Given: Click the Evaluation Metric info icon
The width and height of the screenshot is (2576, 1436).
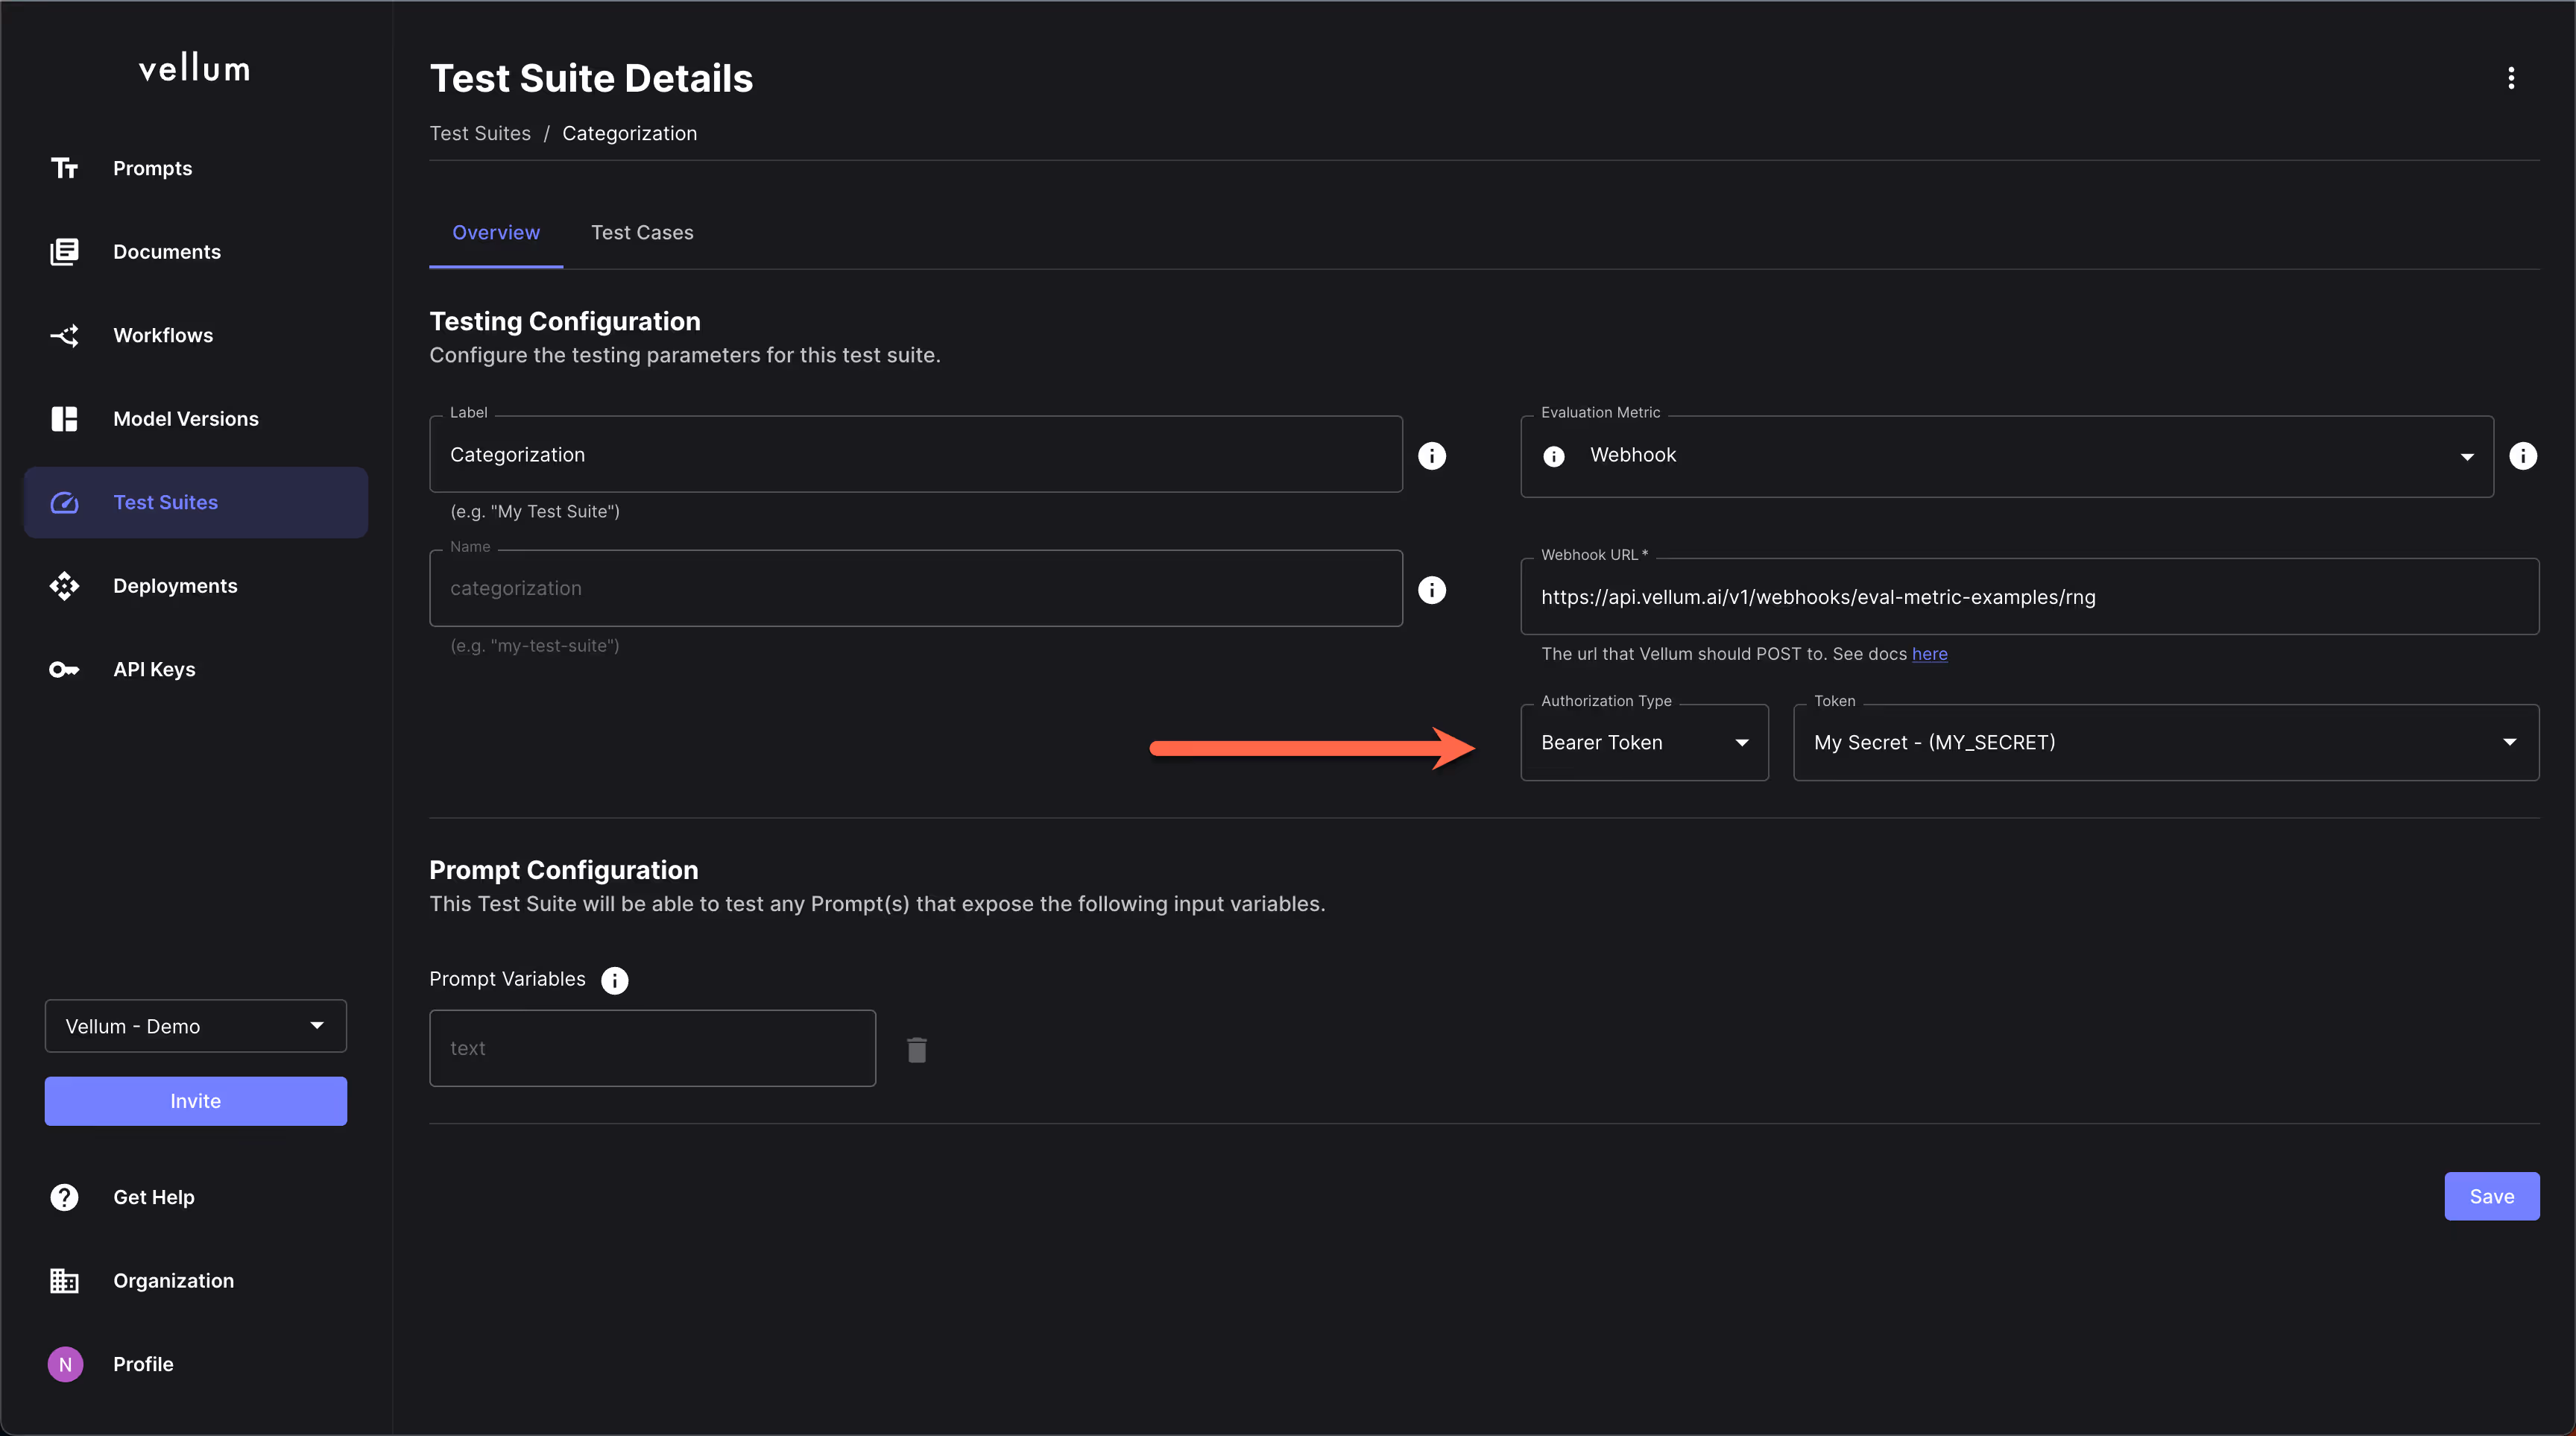Looking at the screenshot, I should [2522, 456].
